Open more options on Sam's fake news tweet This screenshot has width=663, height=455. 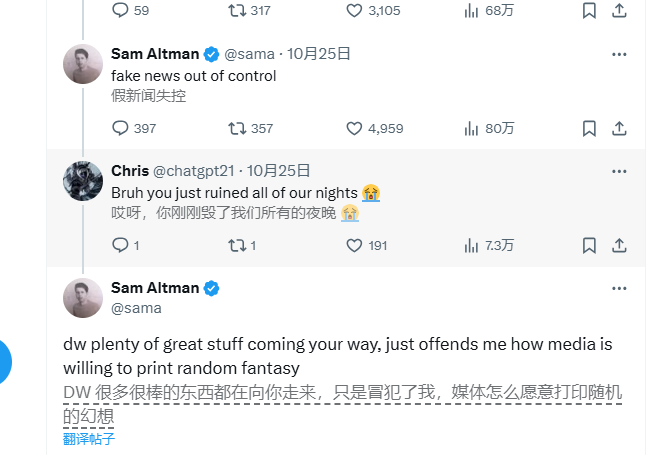click(619, 54)
